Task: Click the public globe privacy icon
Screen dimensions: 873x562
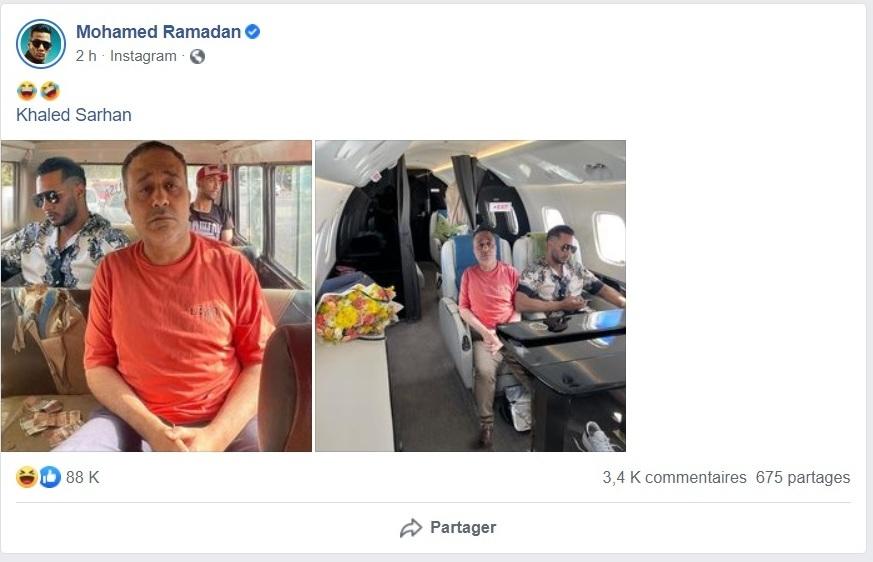Action: point(197,56)
